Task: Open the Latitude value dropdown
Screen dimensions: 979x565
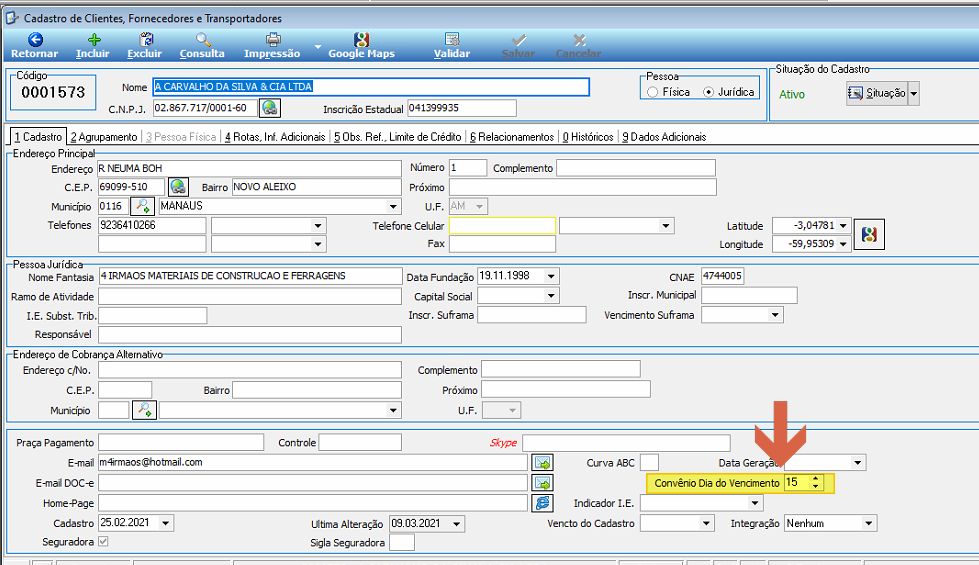Action: coord(843,225)
